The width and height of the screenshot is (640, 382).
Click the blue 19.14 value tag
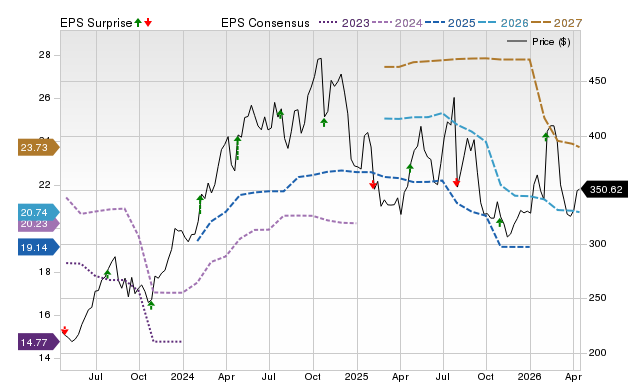38,247
